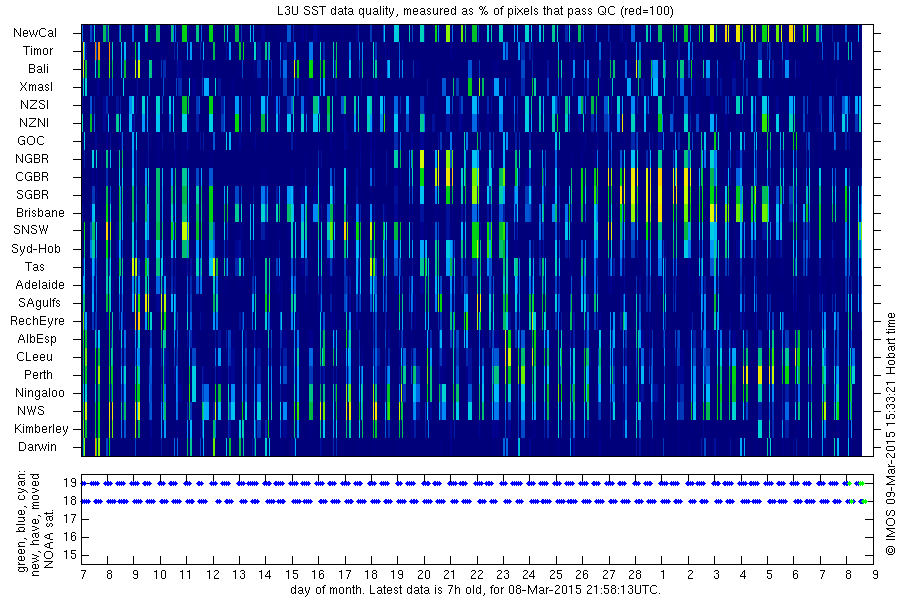The width and height of the screenshot is (900, 600).
Task: Select day '28' tick label
Action: point(635,575)
